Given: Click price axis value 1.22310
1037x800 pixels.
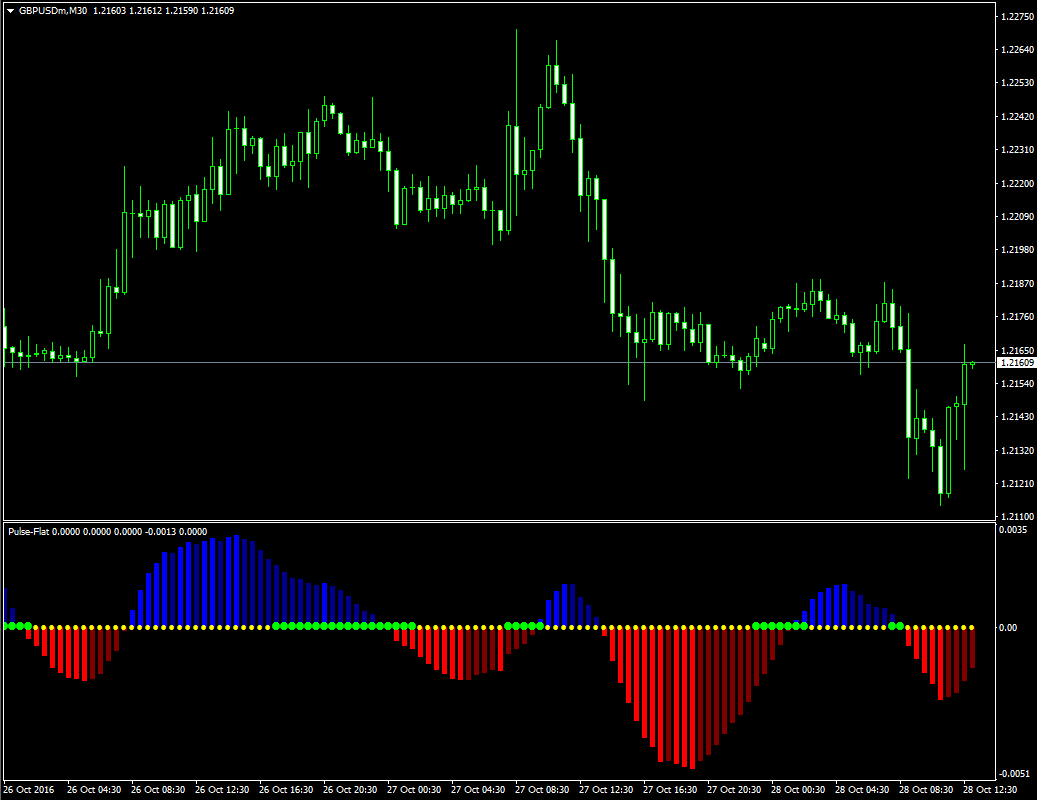Looking at the screenshot, I should click(x=1017, y=149).
